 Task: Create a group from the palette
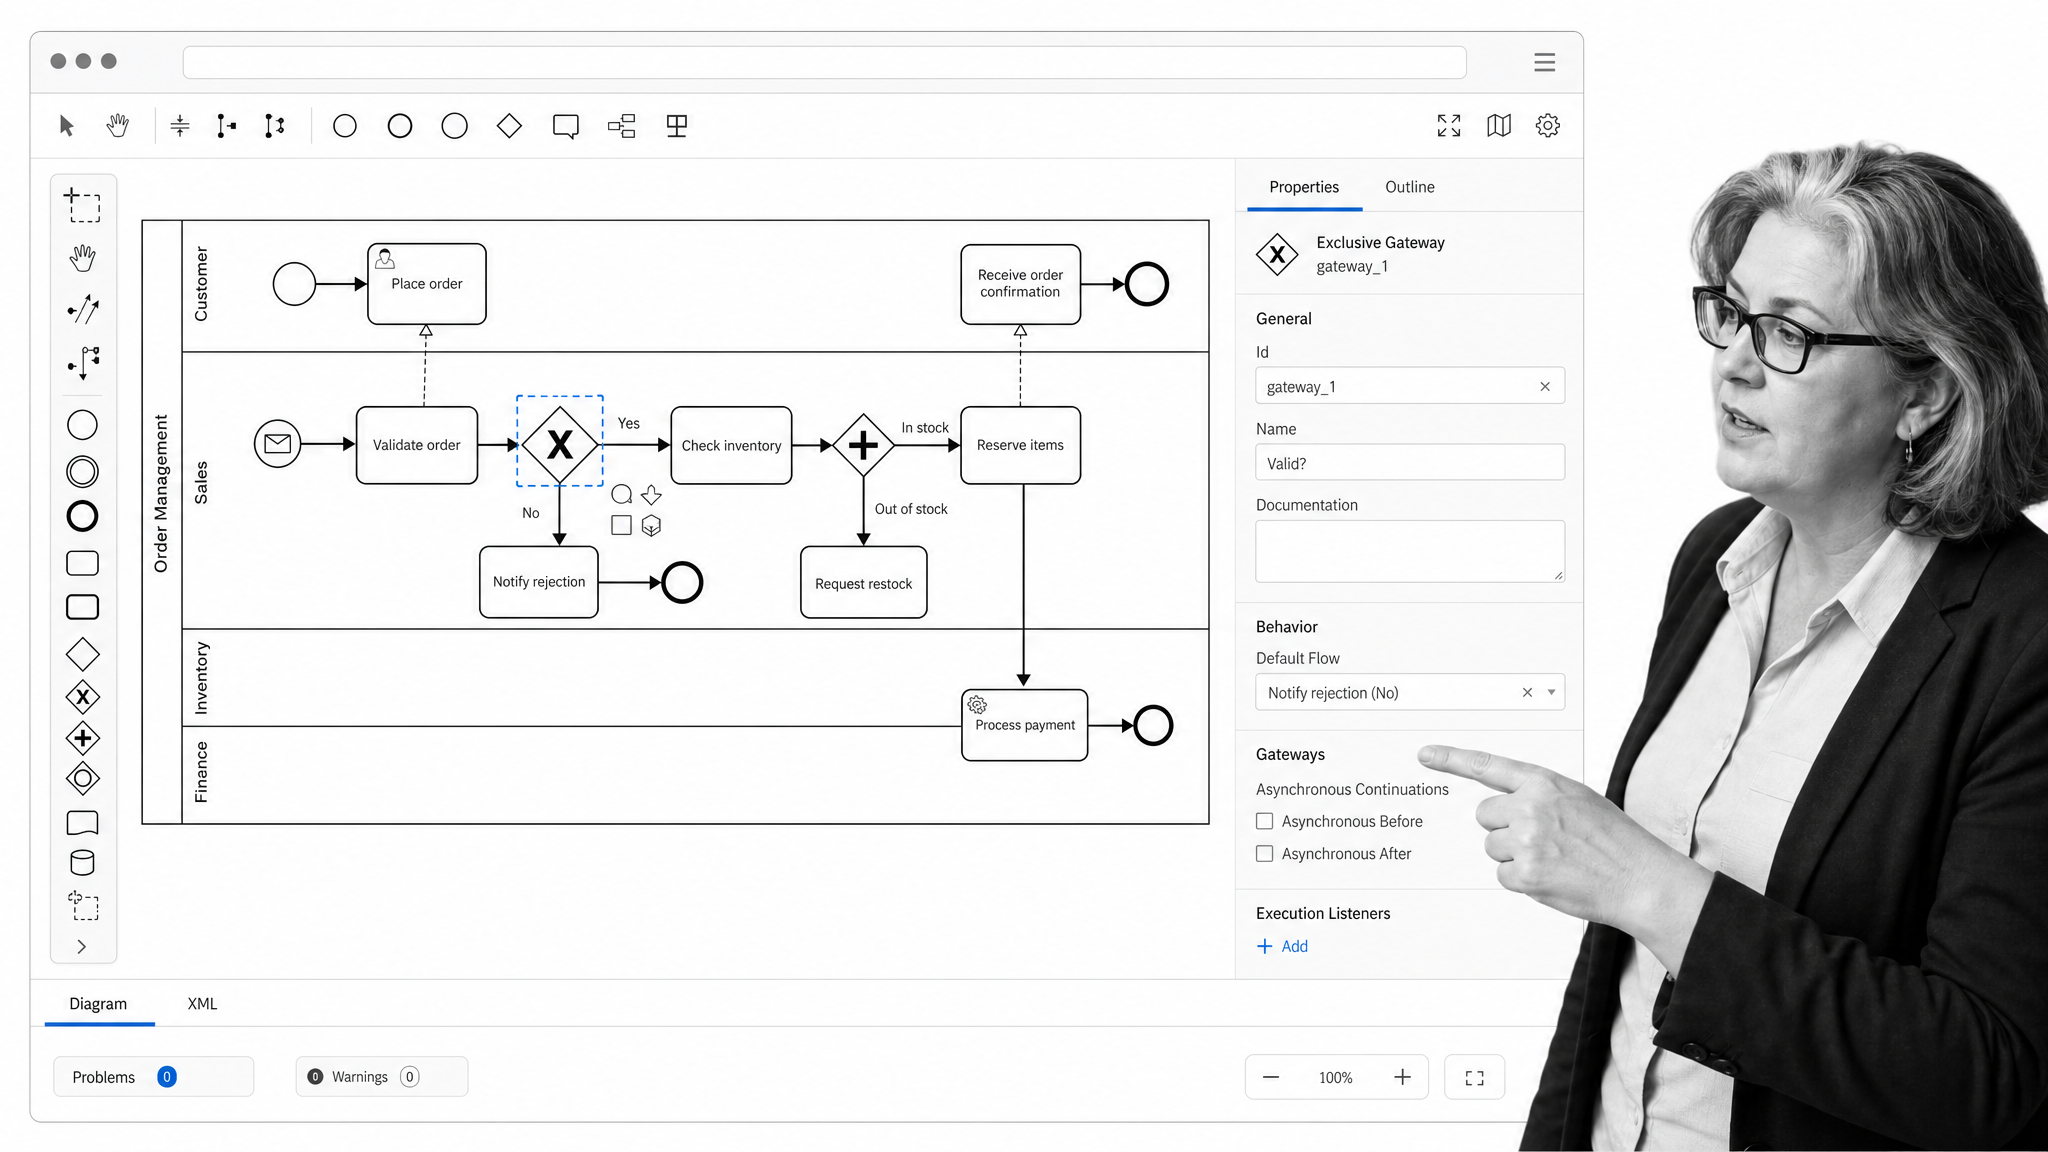point(83,906)
